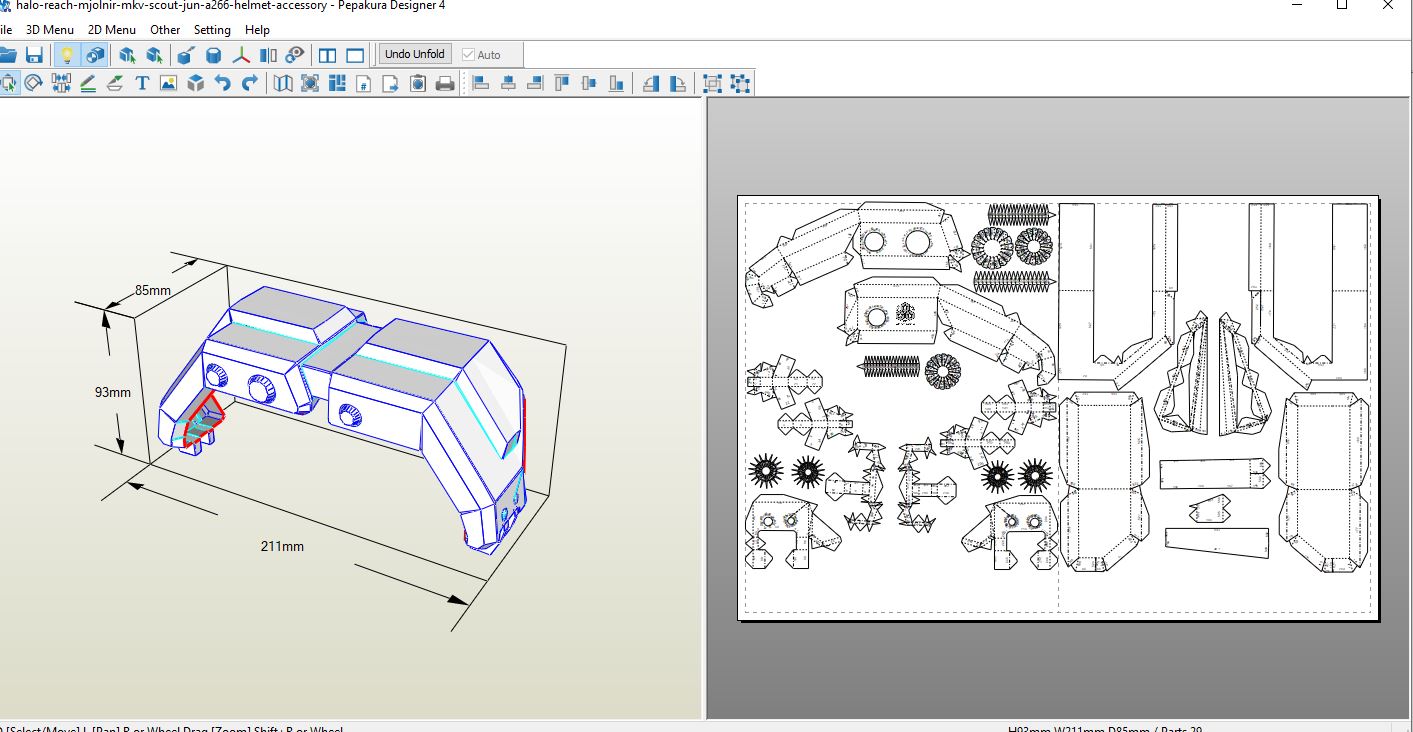Click the page number hash icon
Viewport: 1413px width, 732px height.
tap(364, 83)
